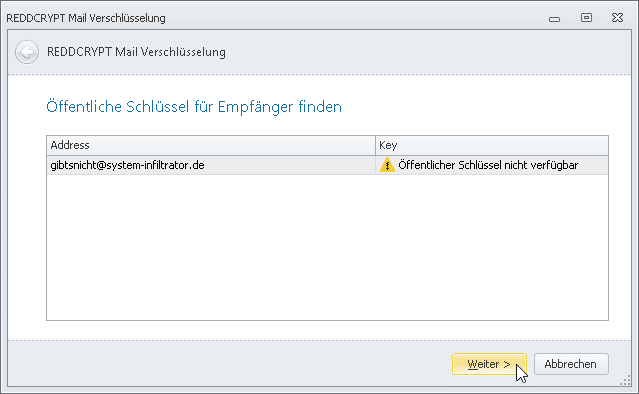Minimize the REDDCRYPT dialog window
The height and width of the screenshot is (394, 639).
(554, 19)
